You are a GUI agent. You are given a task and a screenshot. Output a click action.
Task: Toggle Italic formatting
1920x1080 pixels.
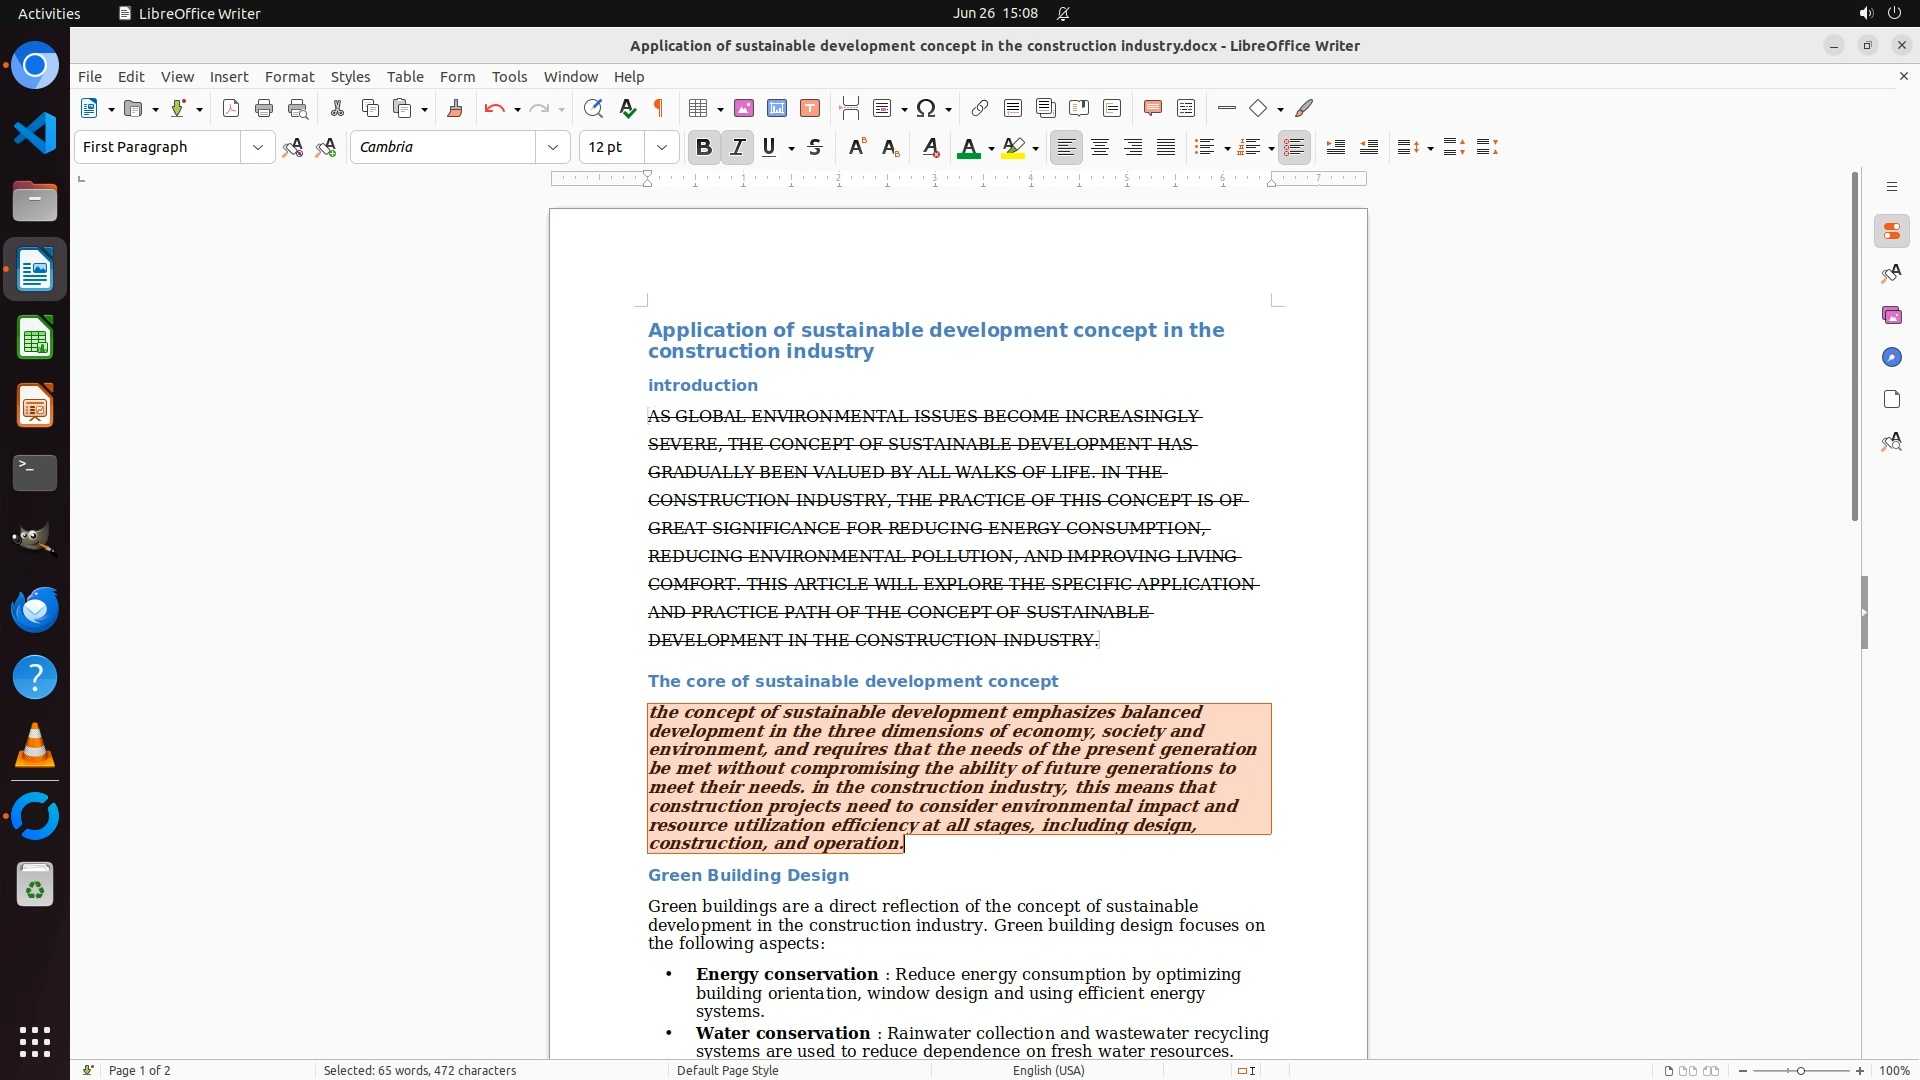click(x=737, y=148)
